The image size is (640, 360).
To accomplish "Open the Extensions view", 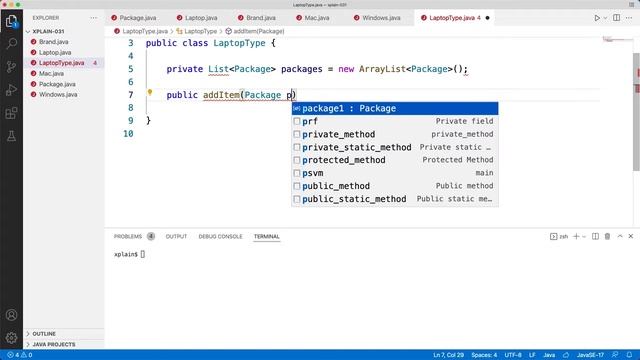I will point(11,113).
